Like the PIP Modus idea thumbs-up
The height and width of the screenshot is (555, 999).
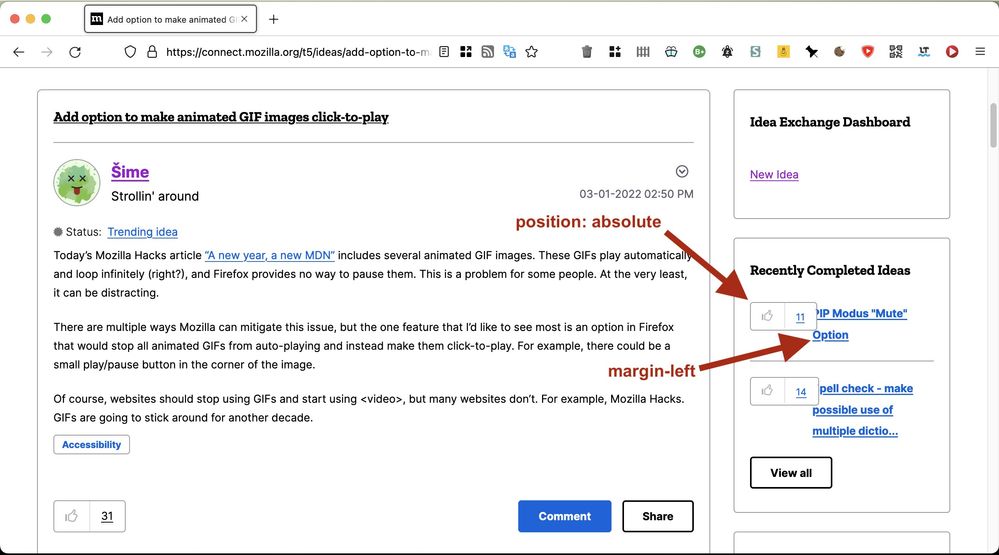point(767,316)
